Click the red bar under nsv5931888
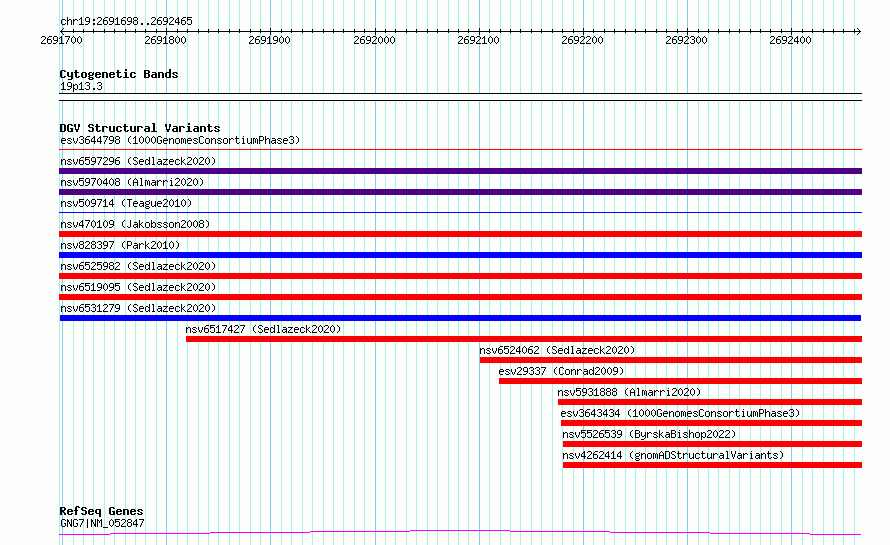This screenshot has width=890, height=545. [710, 402]
